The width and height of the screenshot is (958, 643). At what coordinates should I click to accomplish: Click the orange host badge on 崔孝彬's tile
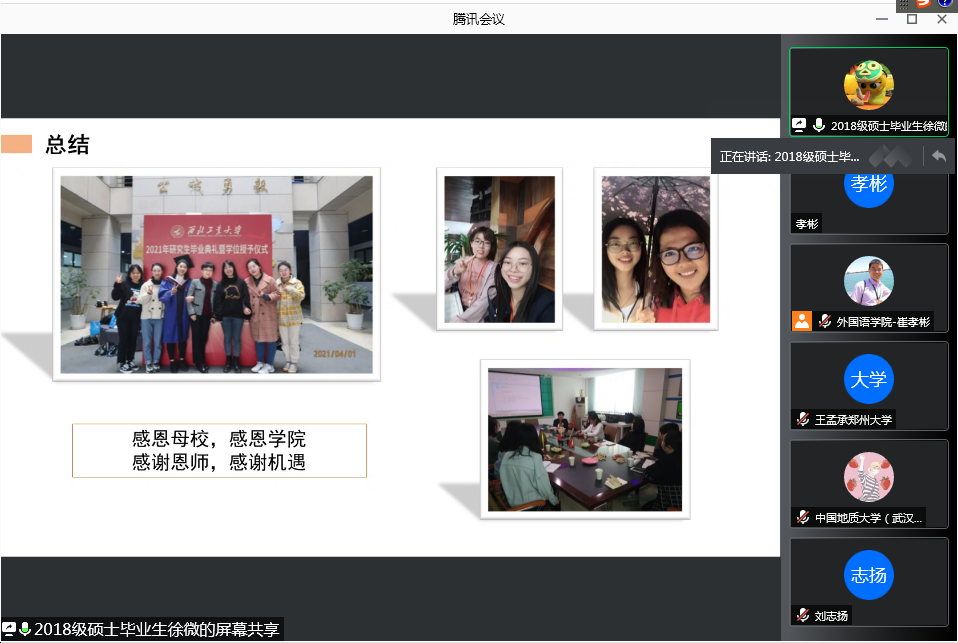[x=801, y=321]
